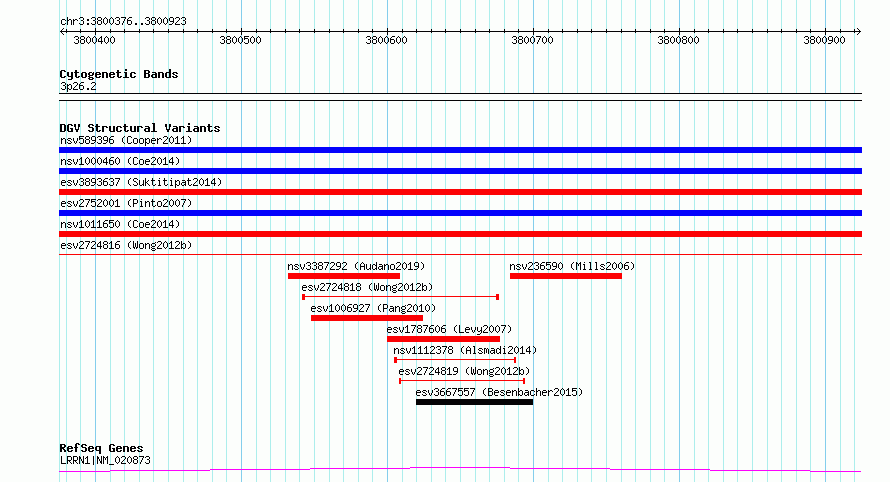Screen dimensions: 890x482
Task: Select the red bar under esv1006927
Action: pyautogui.click(x=367, y=318)
